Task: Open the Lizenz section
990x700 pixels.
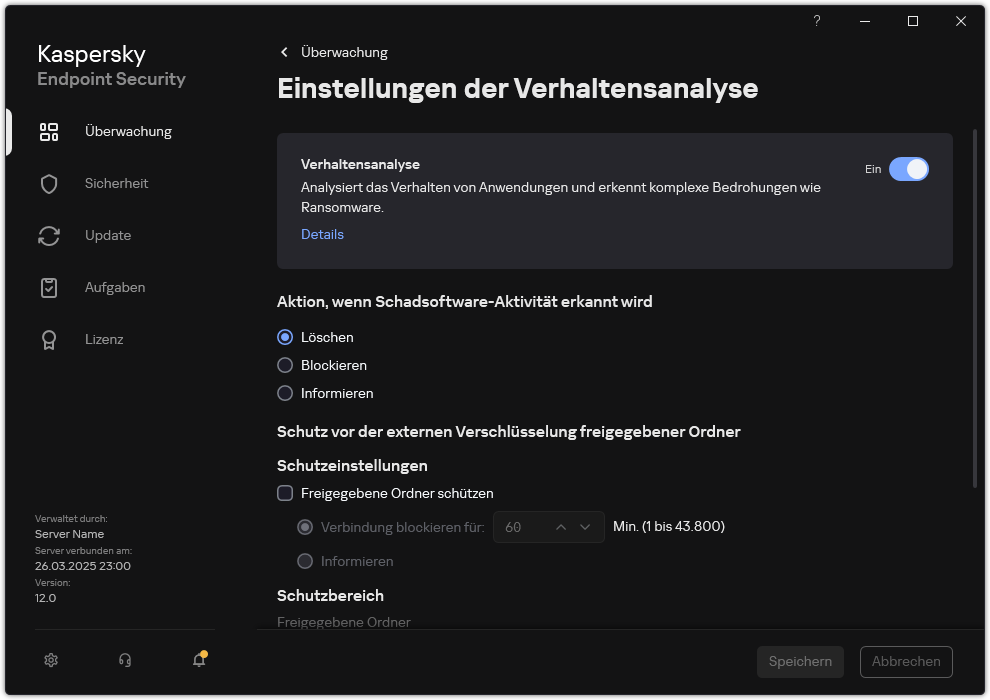Action: (x=104, y=339)
